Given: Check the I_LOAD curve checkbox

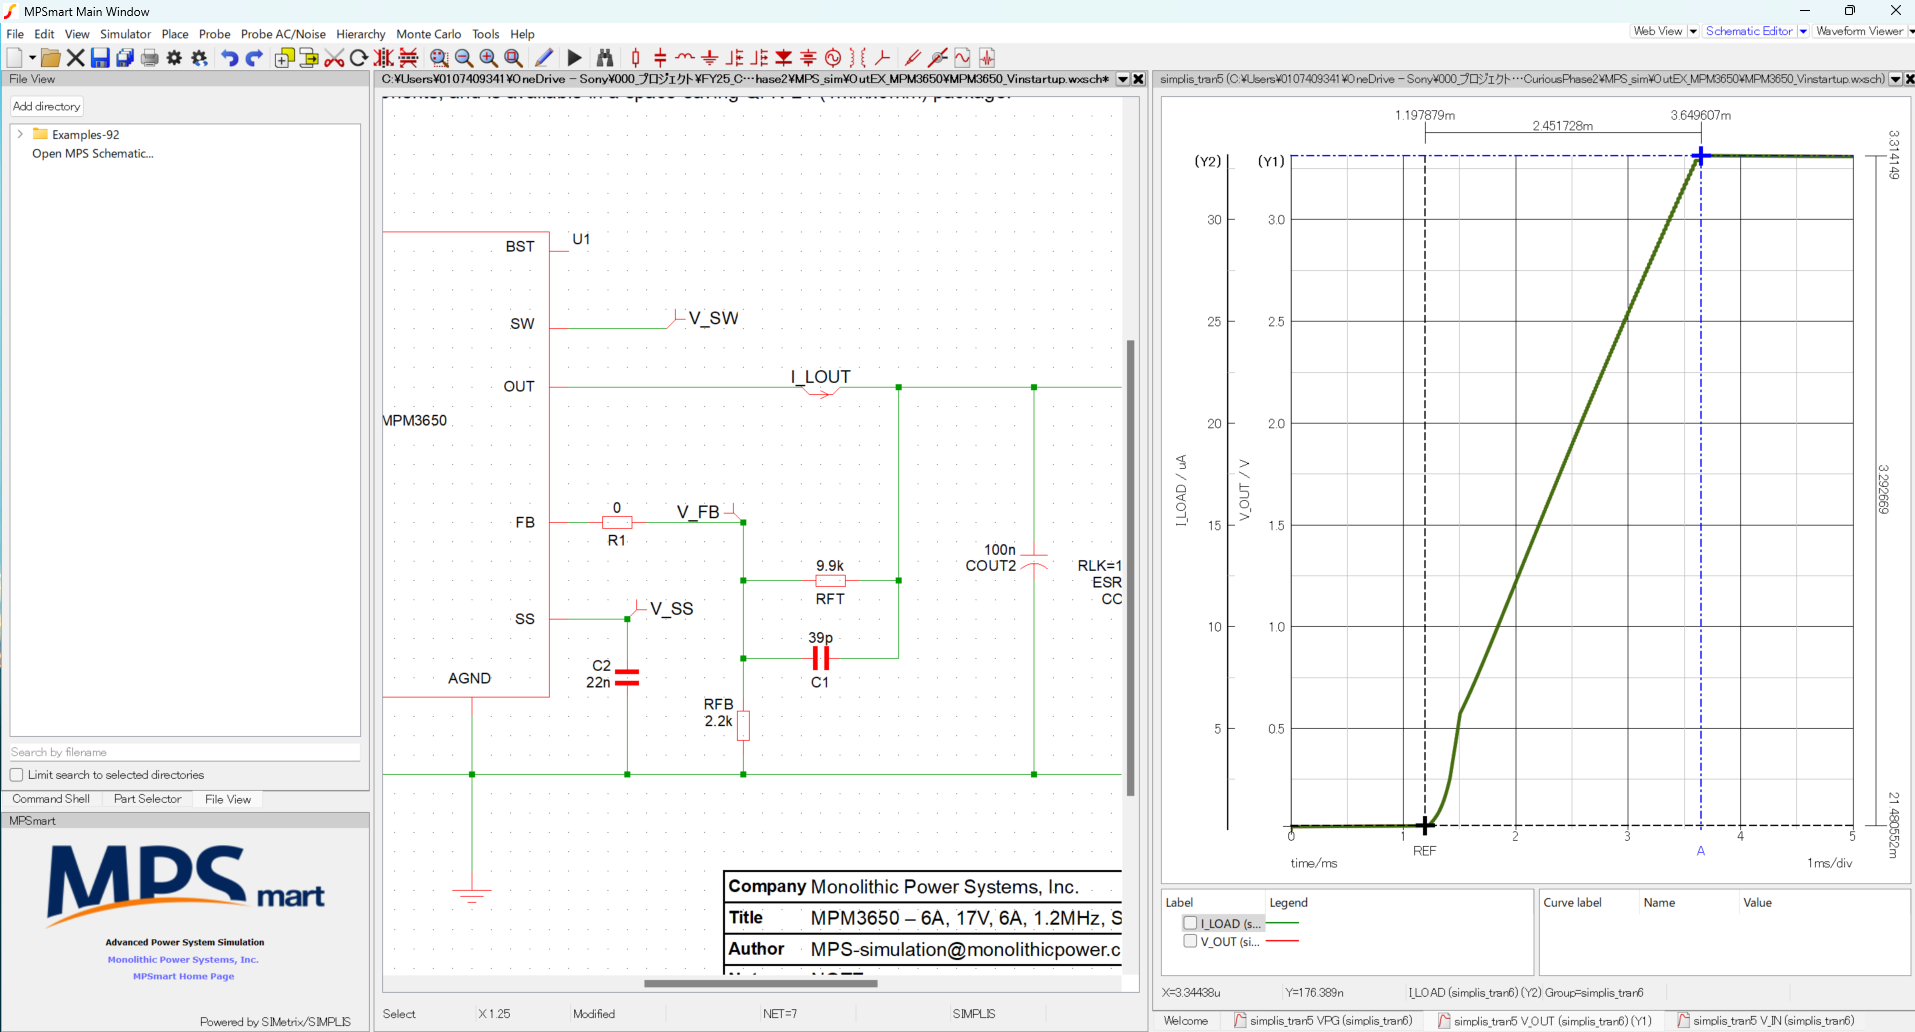Looking at the screenshot, I should [x=1190, y=923].
